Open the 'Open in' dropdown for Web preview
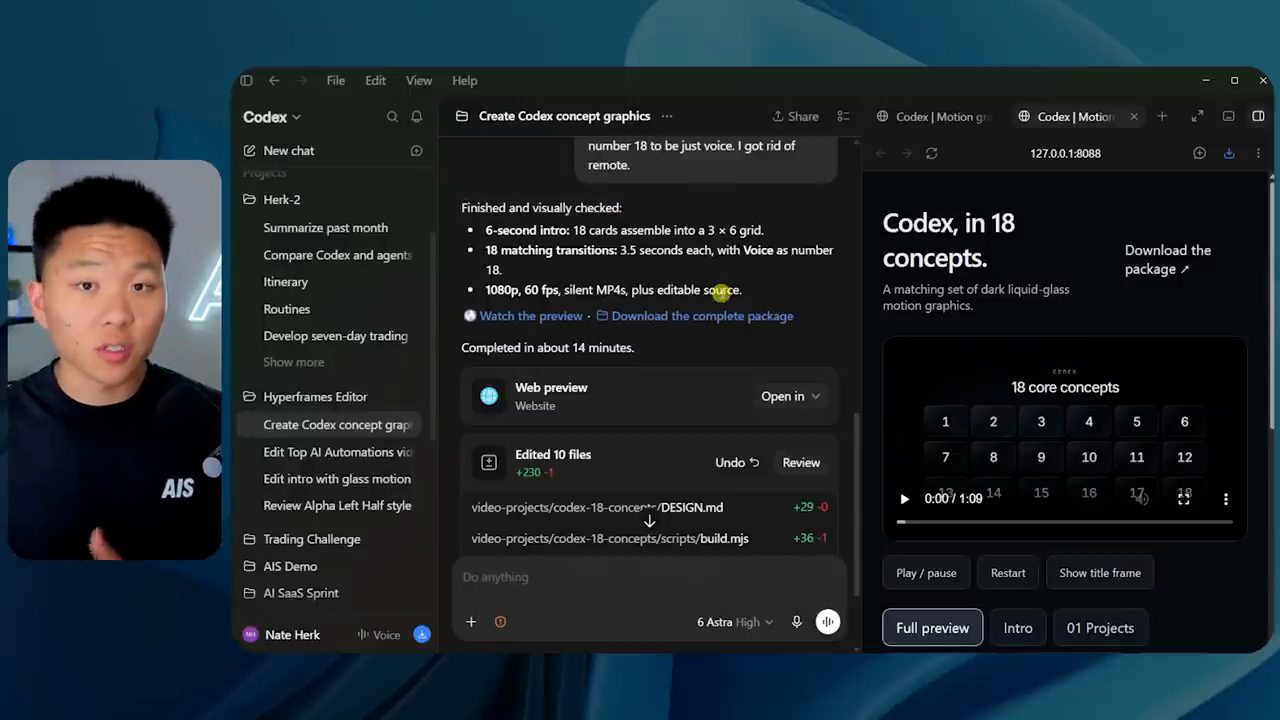Image resolution: width=1280 pixels, height=720 pixels. pyautogui.click(x=790, y=396)
